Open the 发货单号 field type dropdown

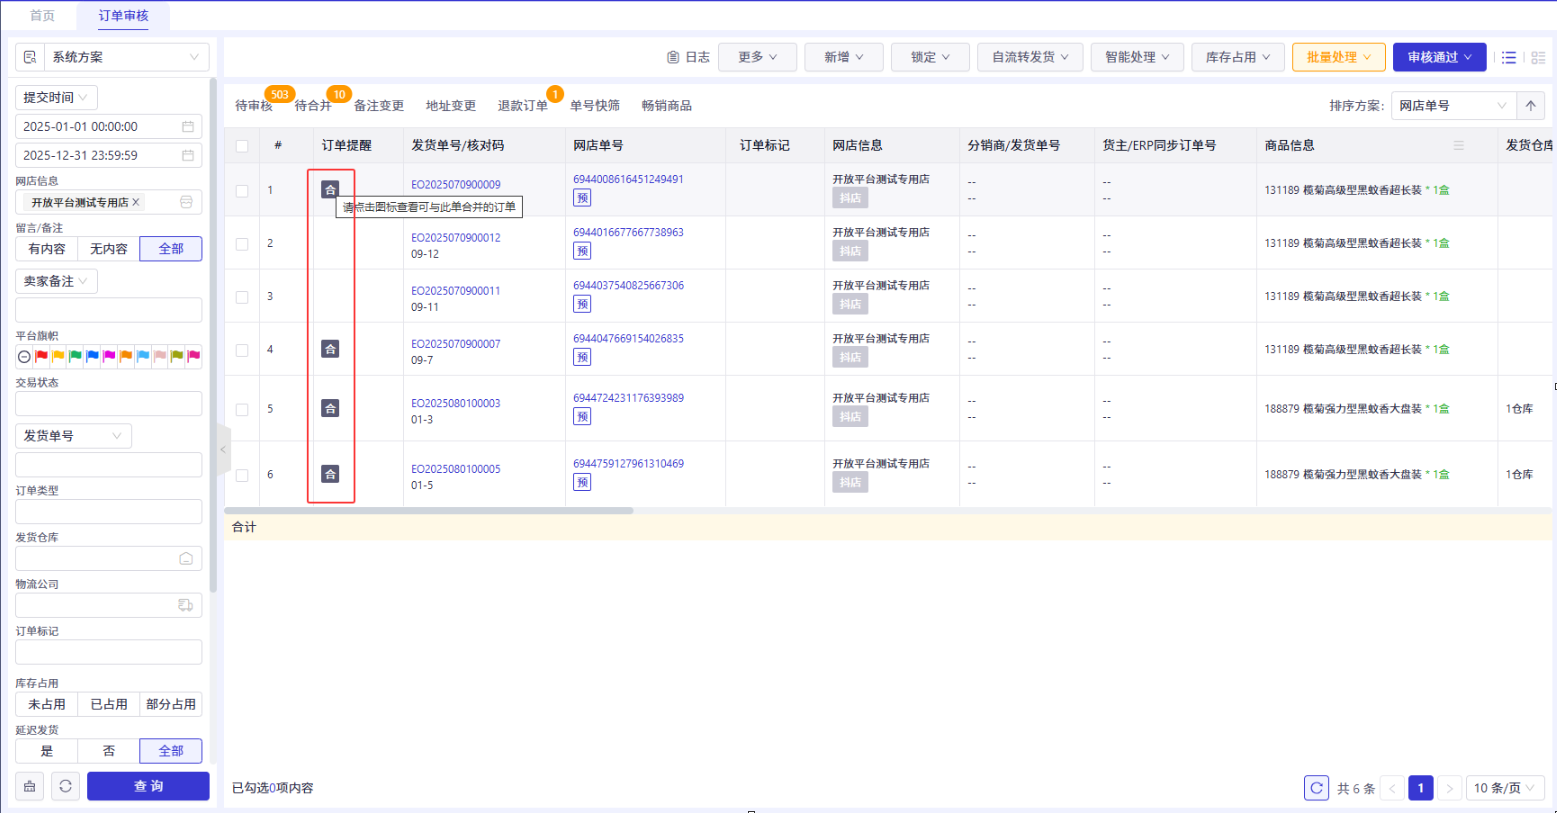[73, 436]
